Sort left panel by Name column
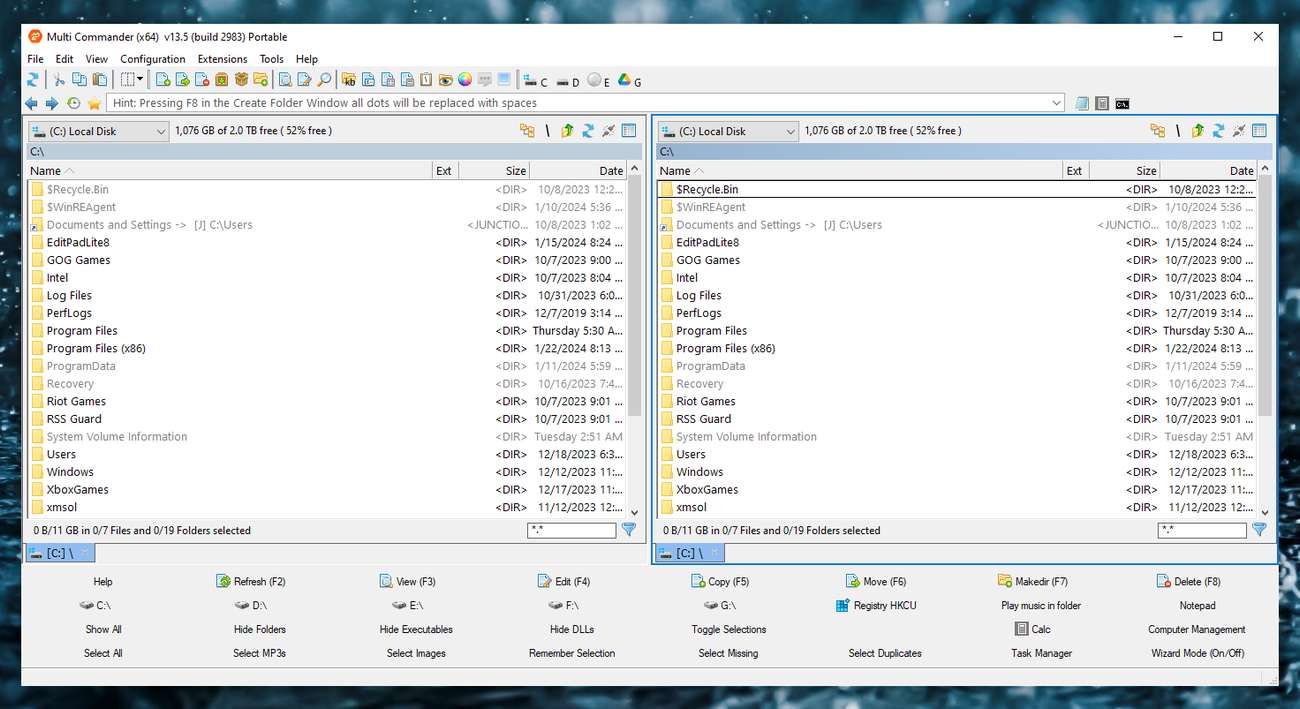The image size is (1300, 709). click(229, 171)
